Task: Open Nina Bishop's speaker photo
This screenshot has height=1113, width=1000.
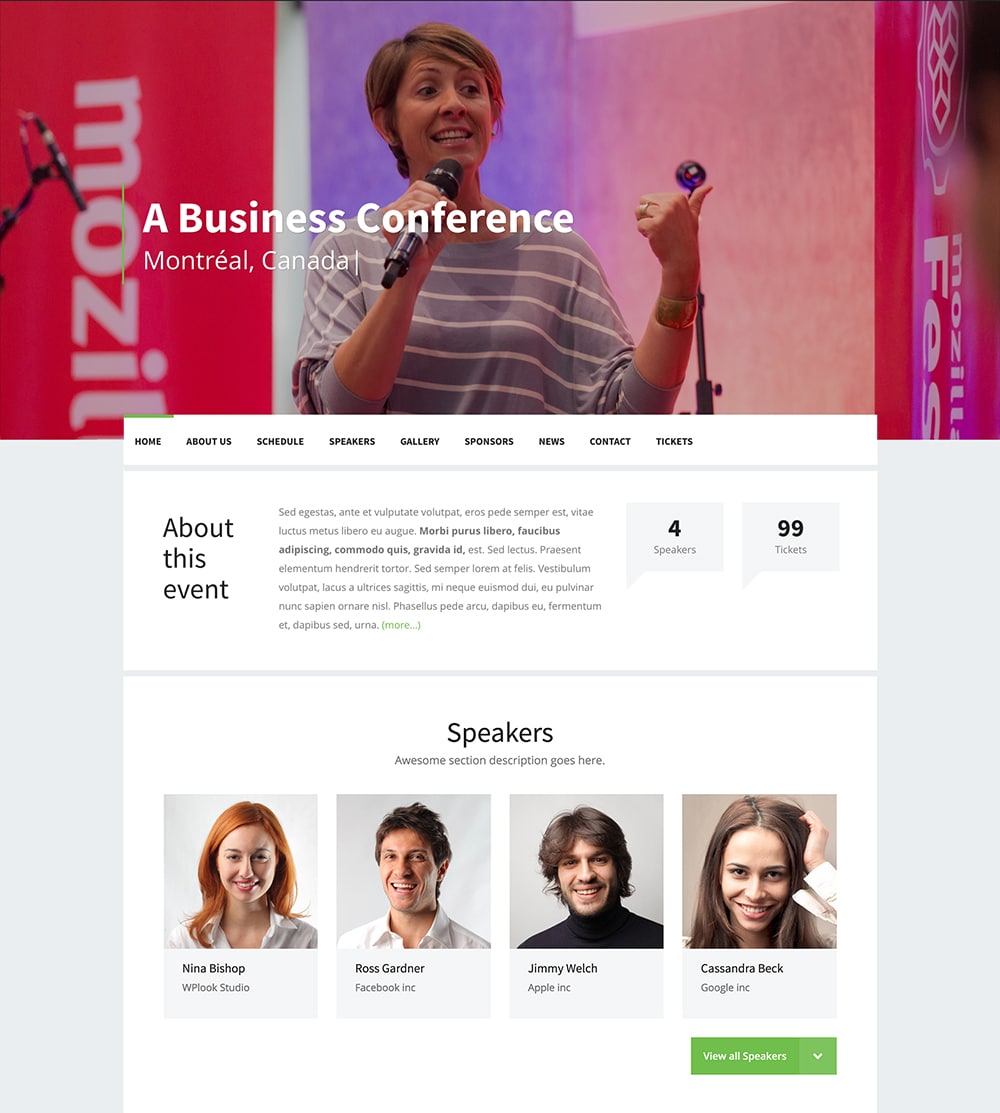Action: point(241,871)
